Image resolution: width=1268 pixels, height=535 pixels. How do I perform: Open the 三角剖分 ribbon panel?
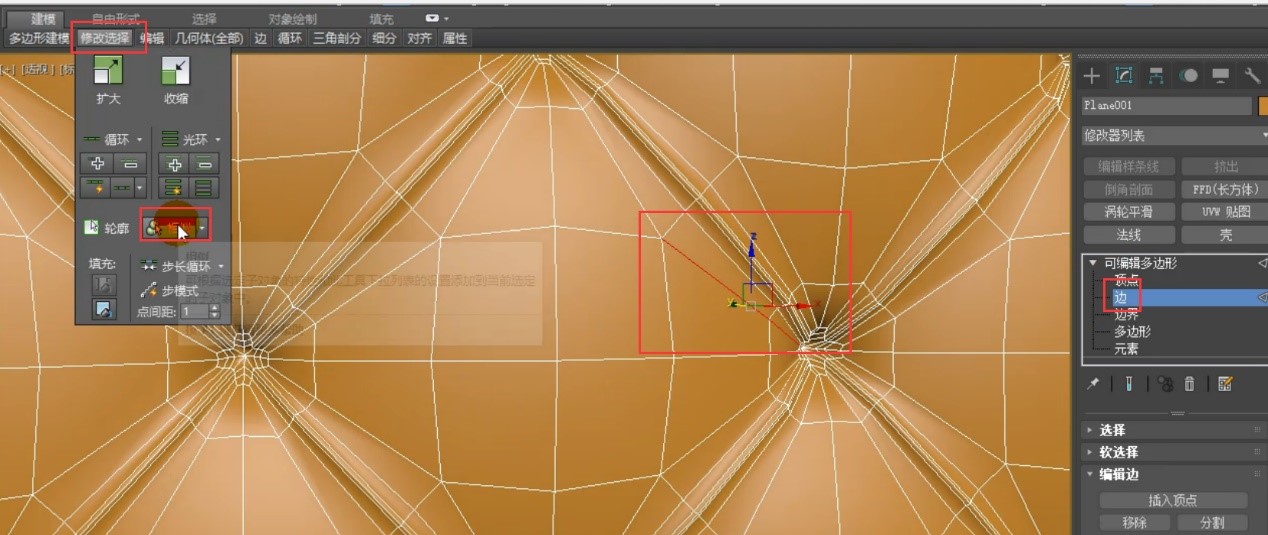coord(337,38)
